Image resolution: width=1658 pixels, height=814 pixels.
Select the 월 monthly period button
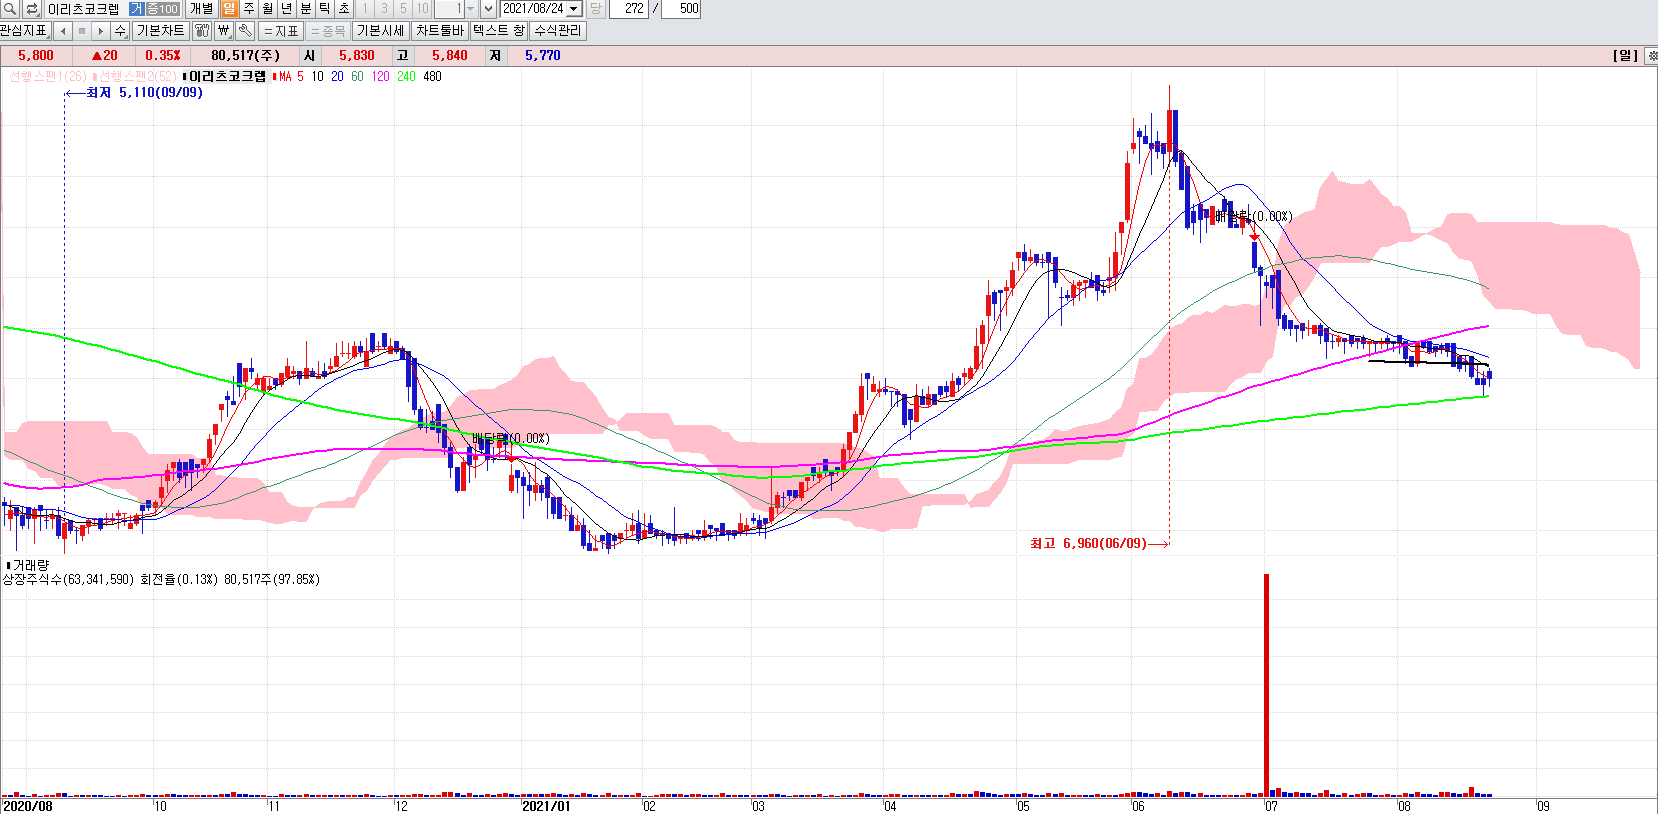267,8
